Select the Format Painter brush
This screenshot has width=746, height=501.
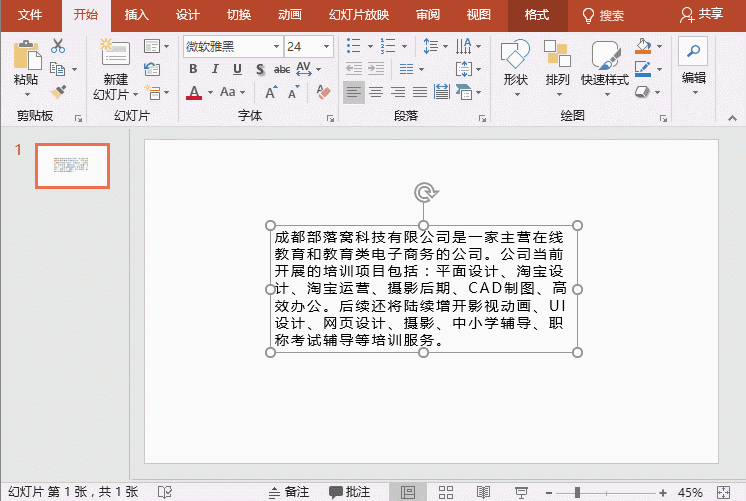(x=58, y=92)
